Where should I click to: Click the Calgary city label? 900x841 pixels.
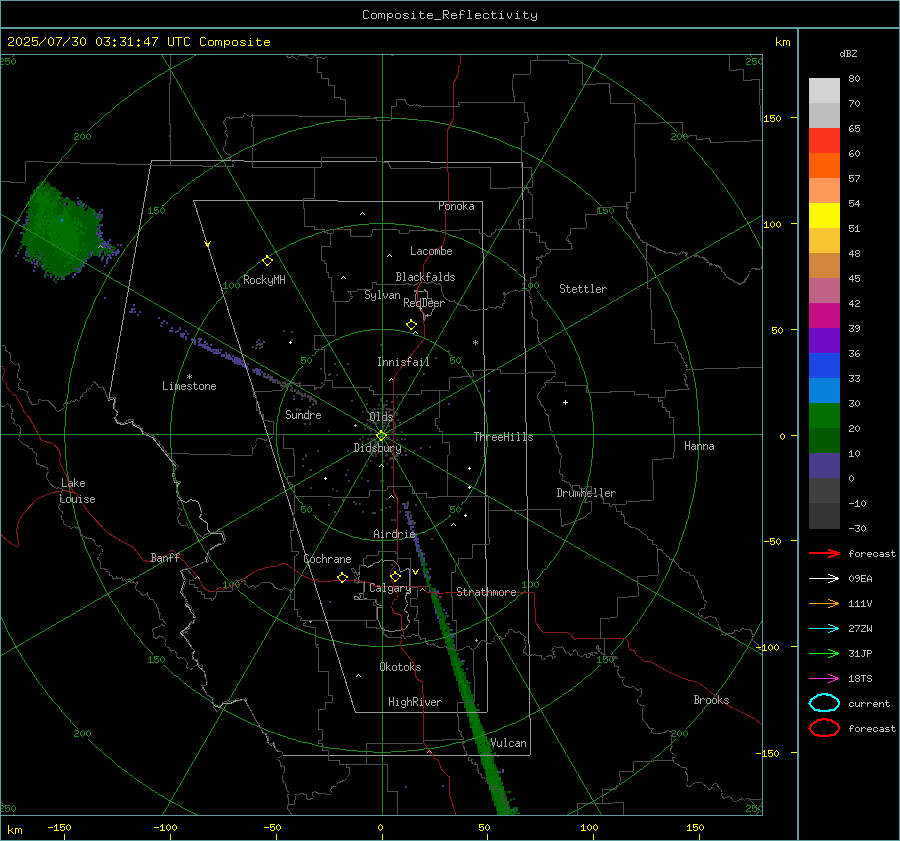(390, 588)
